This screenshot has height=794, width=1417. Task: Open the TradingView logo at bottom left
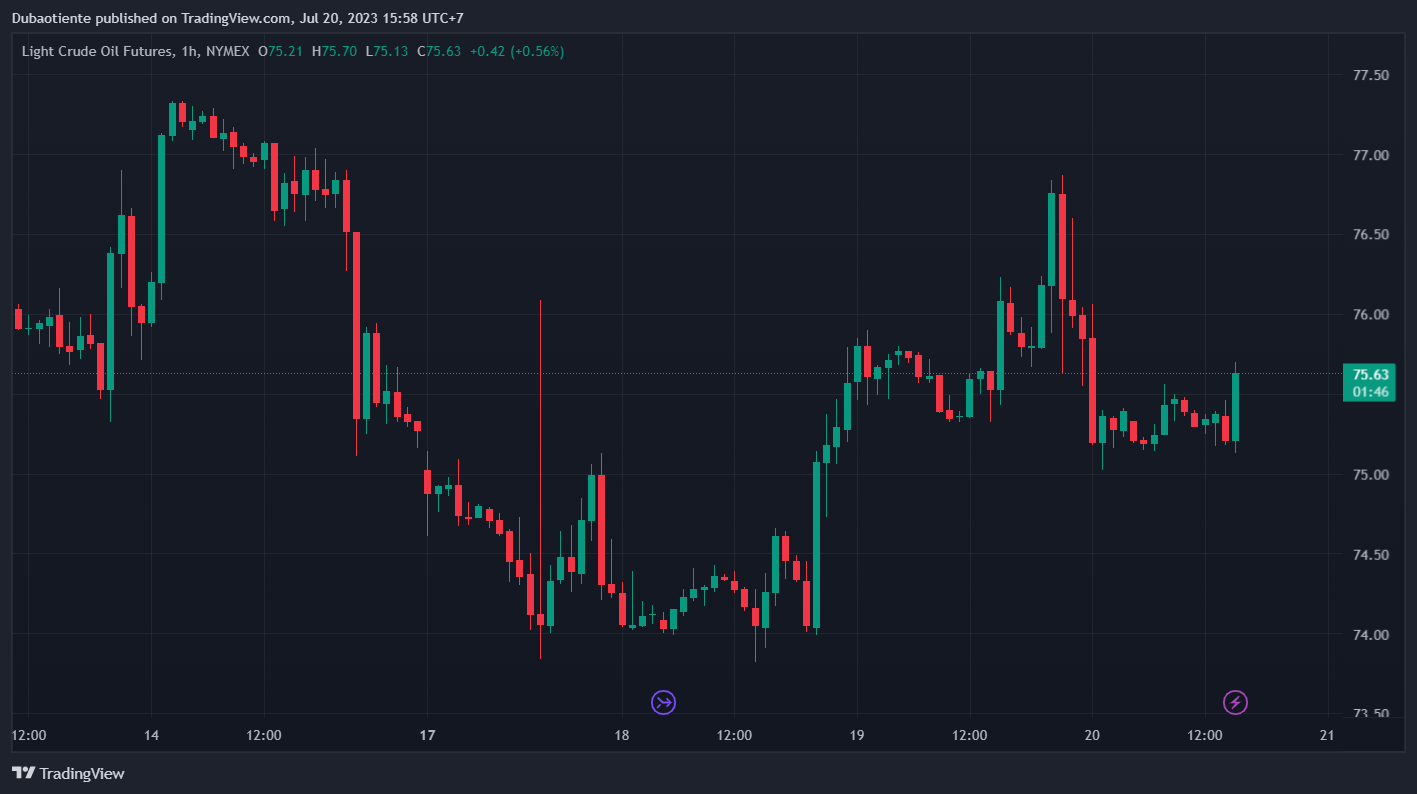coord(68,773)
